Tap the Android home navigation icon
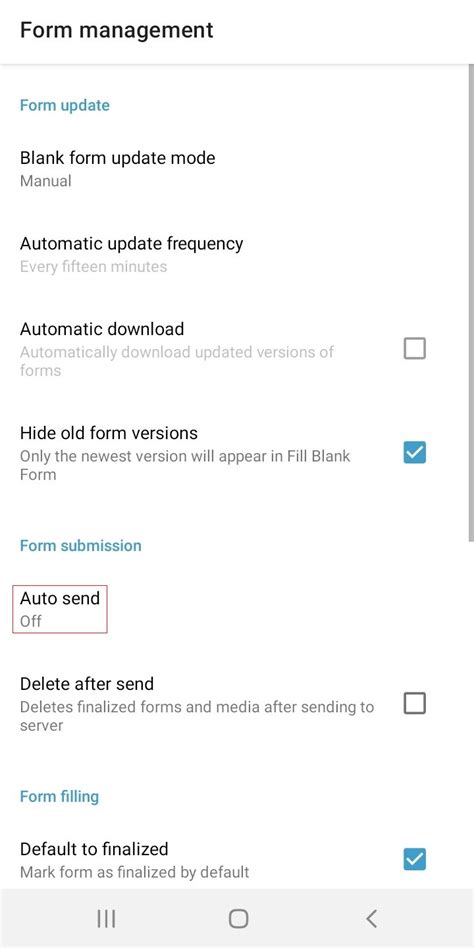474x948 pixels. [238, 918]
